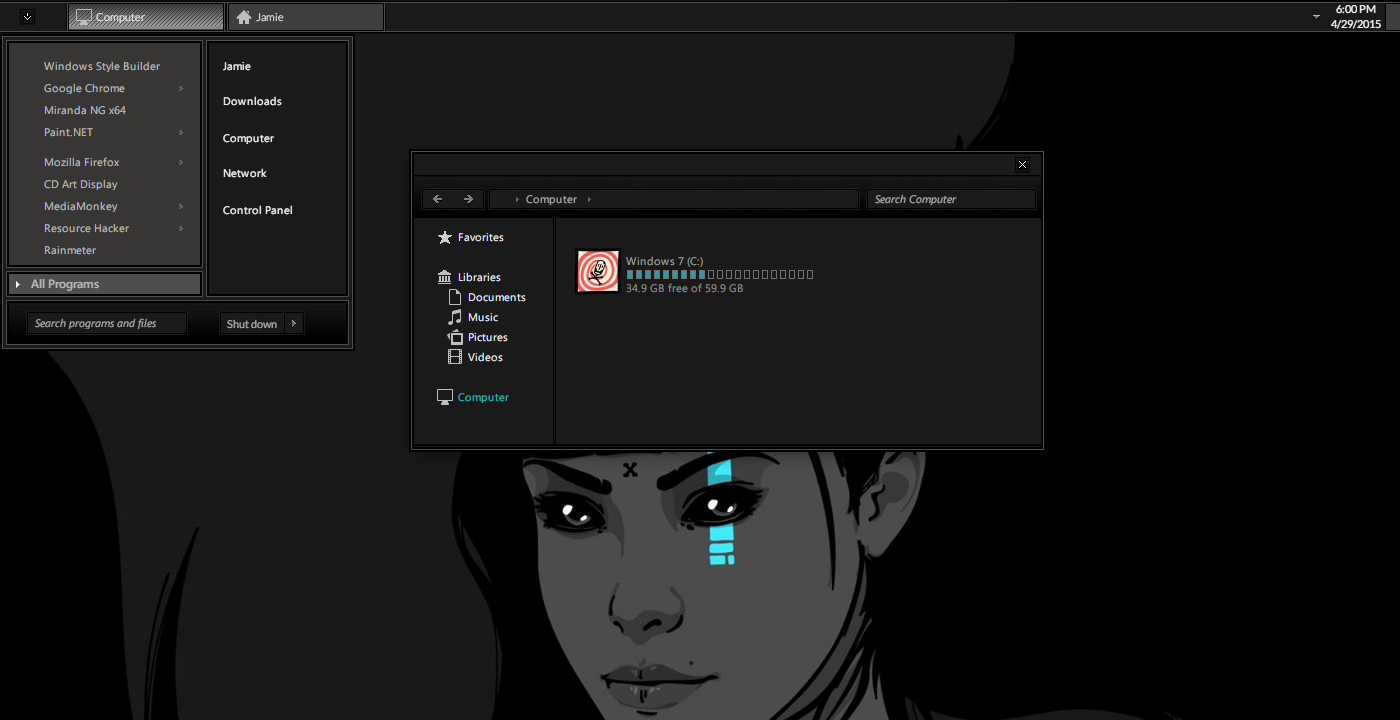Select Libraries in navigation pane
This screenshot has height=720, width=1400.
479,277
